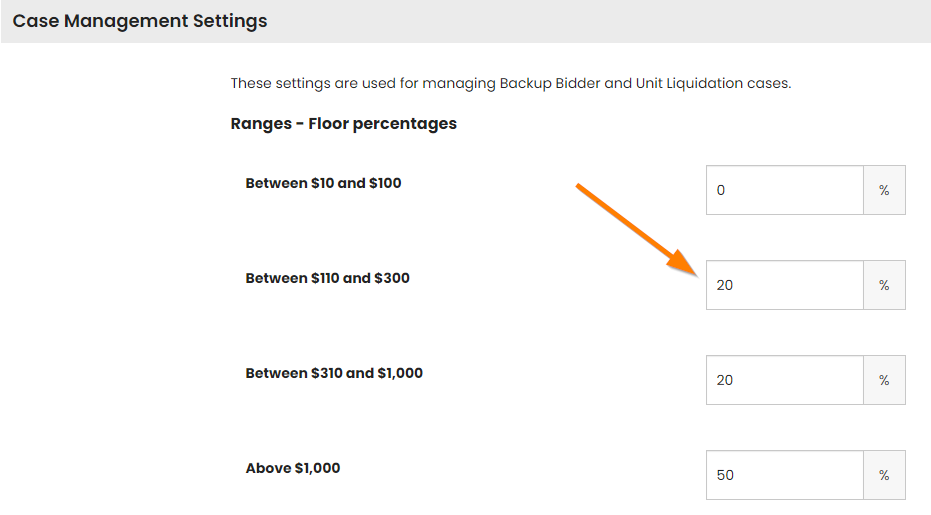Click the Above $1,000 label
The height and width of the screenshot is (515, 931).
(x=293, y=468)
